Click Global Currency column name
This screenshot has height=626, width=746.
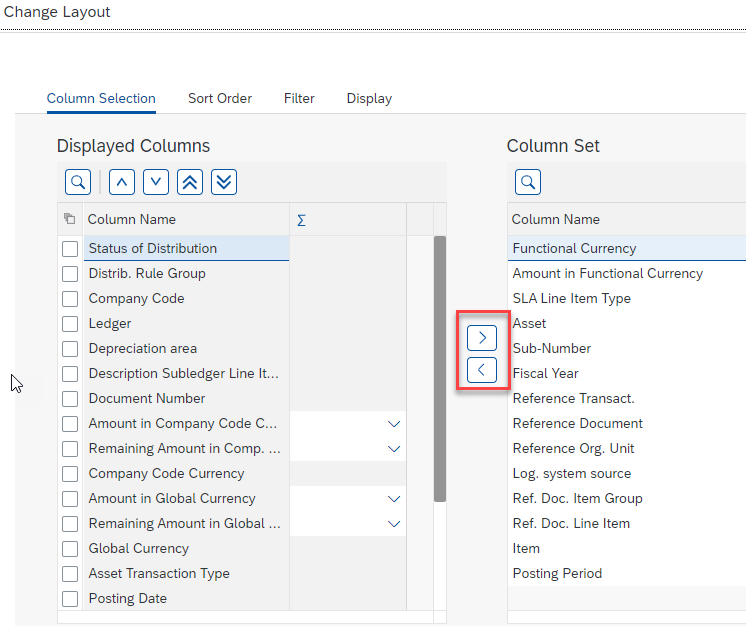click(x=139, y=548)
